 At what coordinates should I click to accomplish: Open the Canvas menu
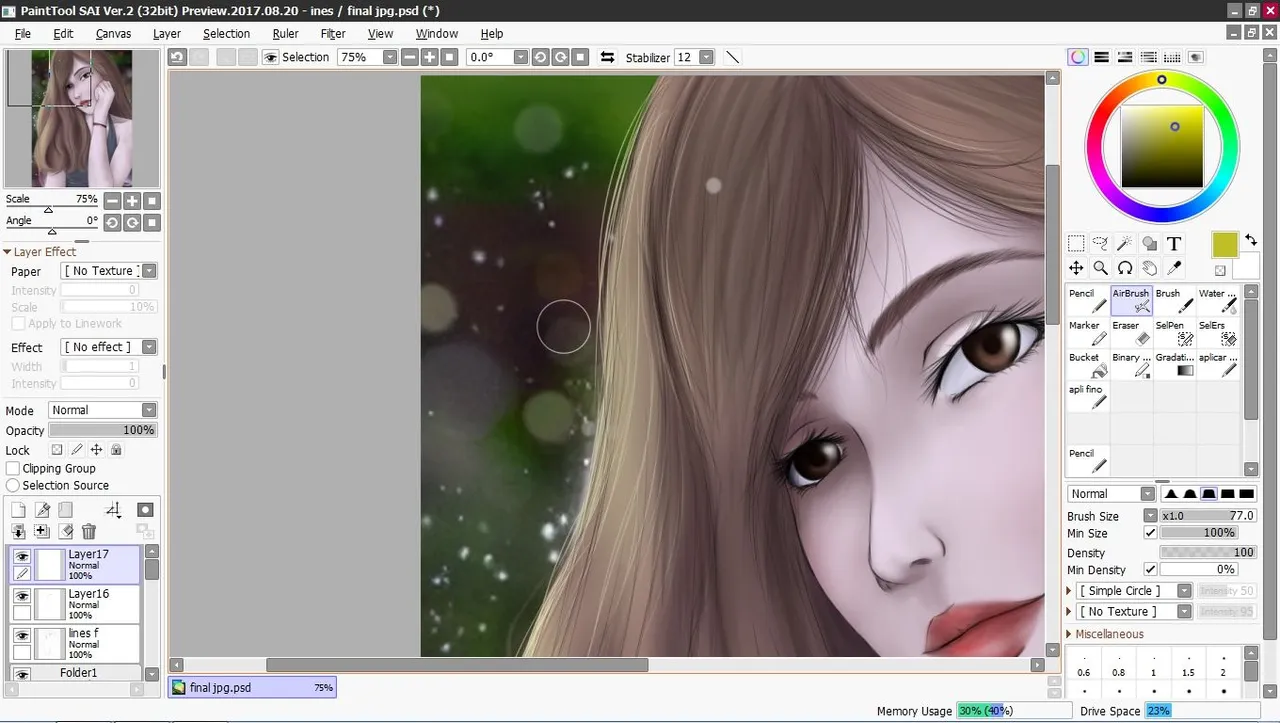pyautogui.click(x=113, y=33)
